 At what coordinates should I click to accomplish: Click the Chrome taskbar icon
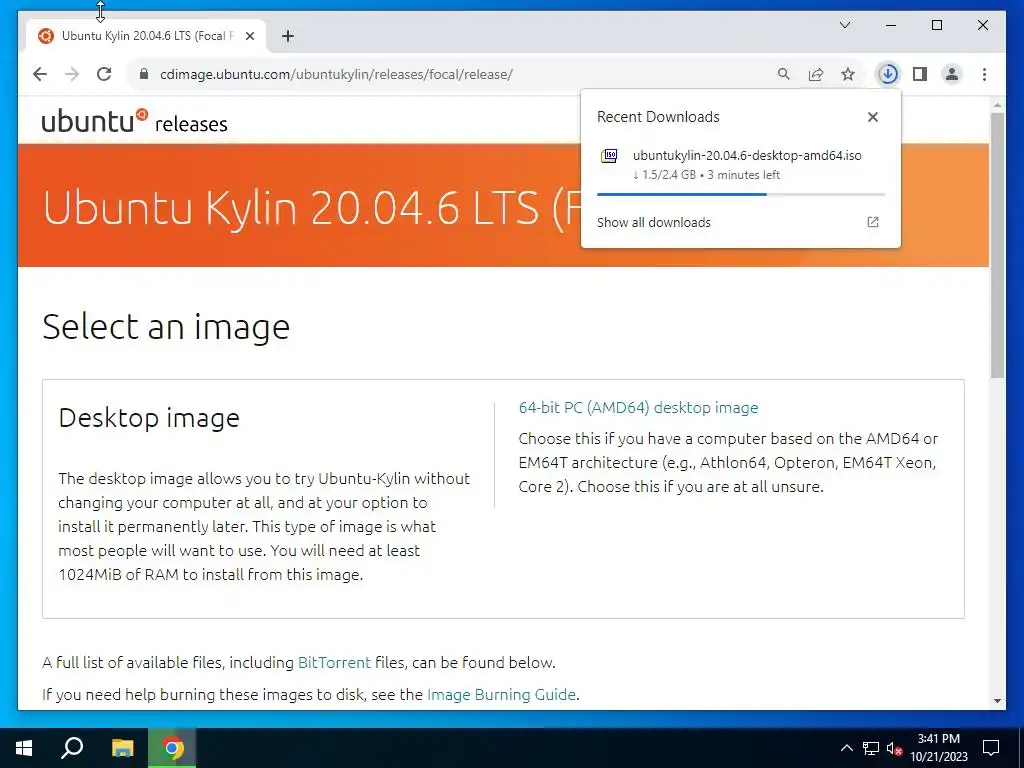pos(172,748)
